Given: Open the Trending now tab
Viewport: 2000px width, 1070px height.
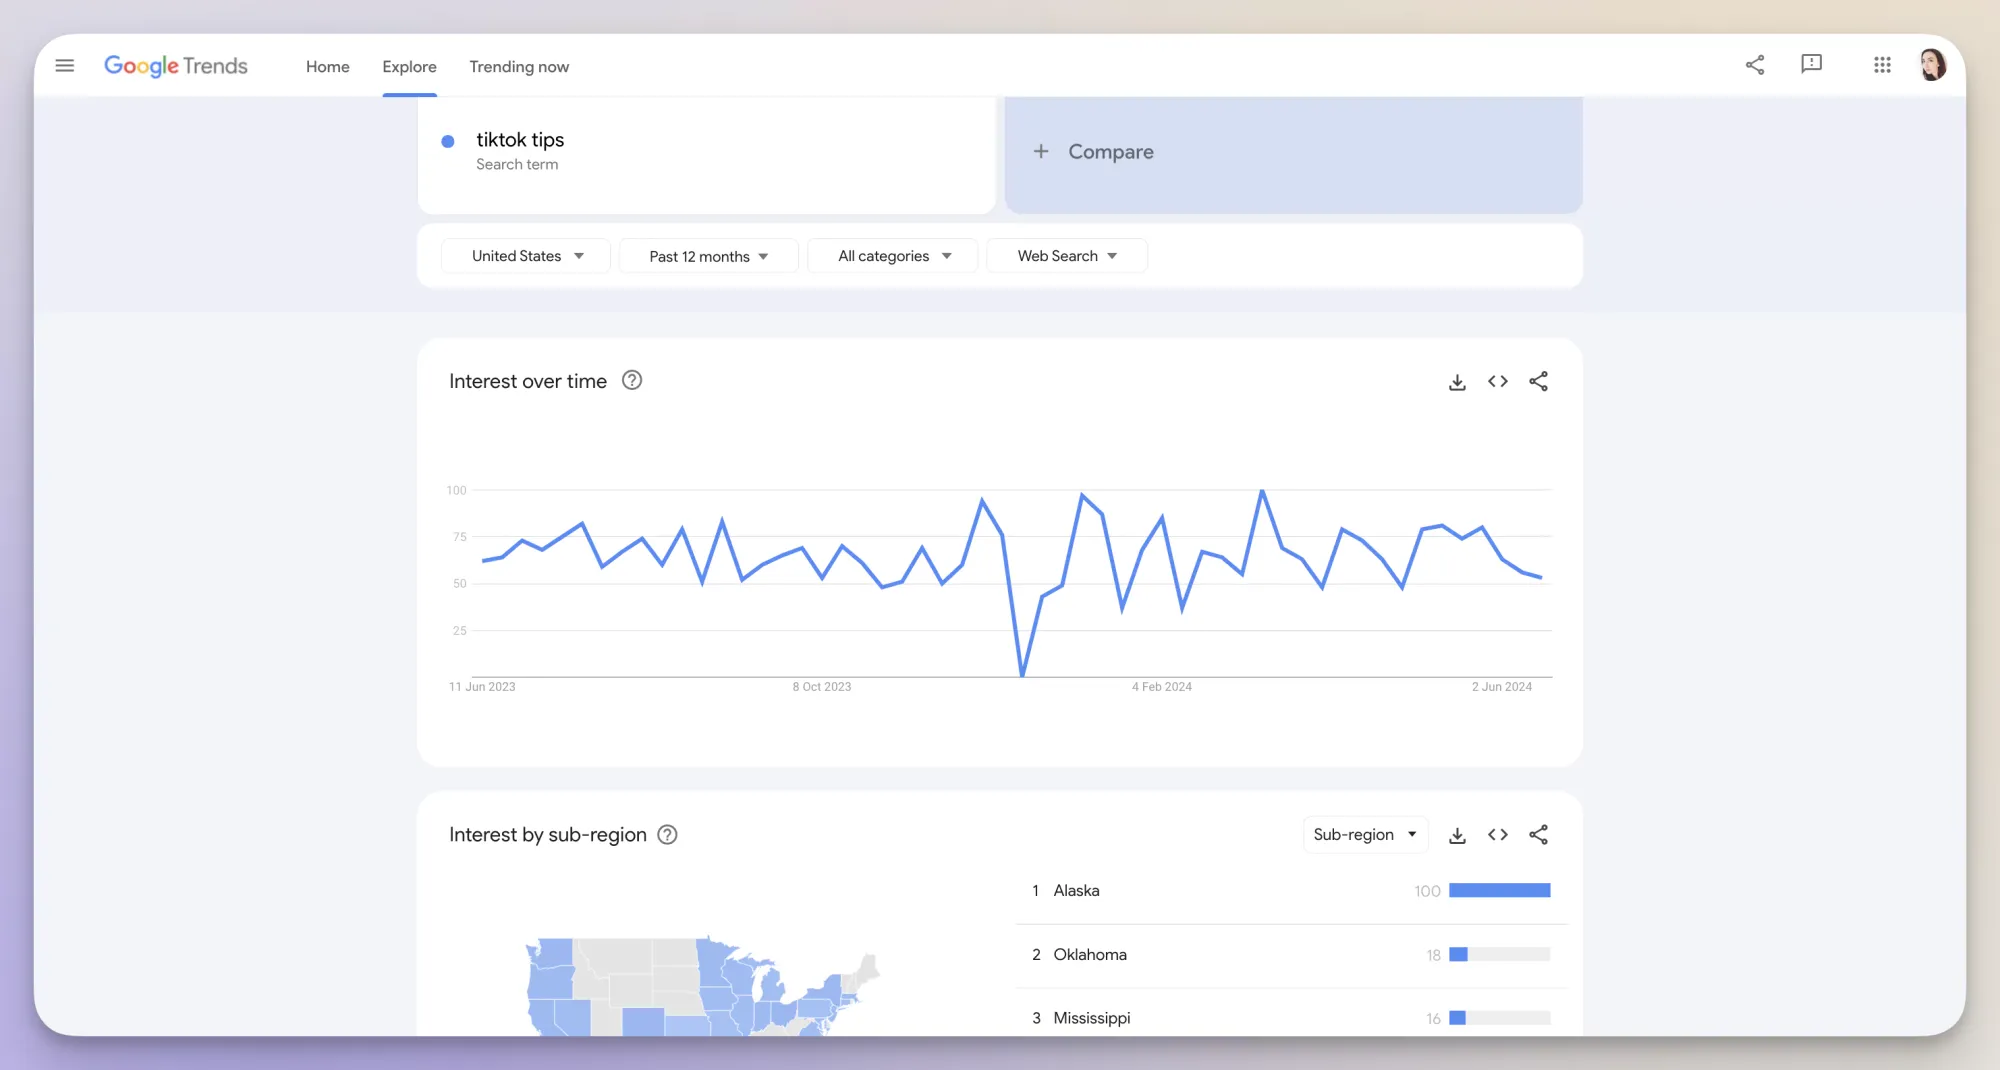Looking at the screenshot, I should tap(519, 66).
